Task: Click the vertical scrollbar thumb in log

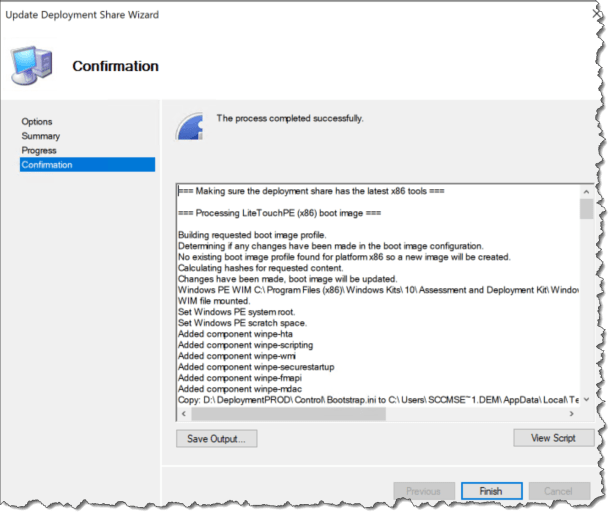Action: [586, 209]
